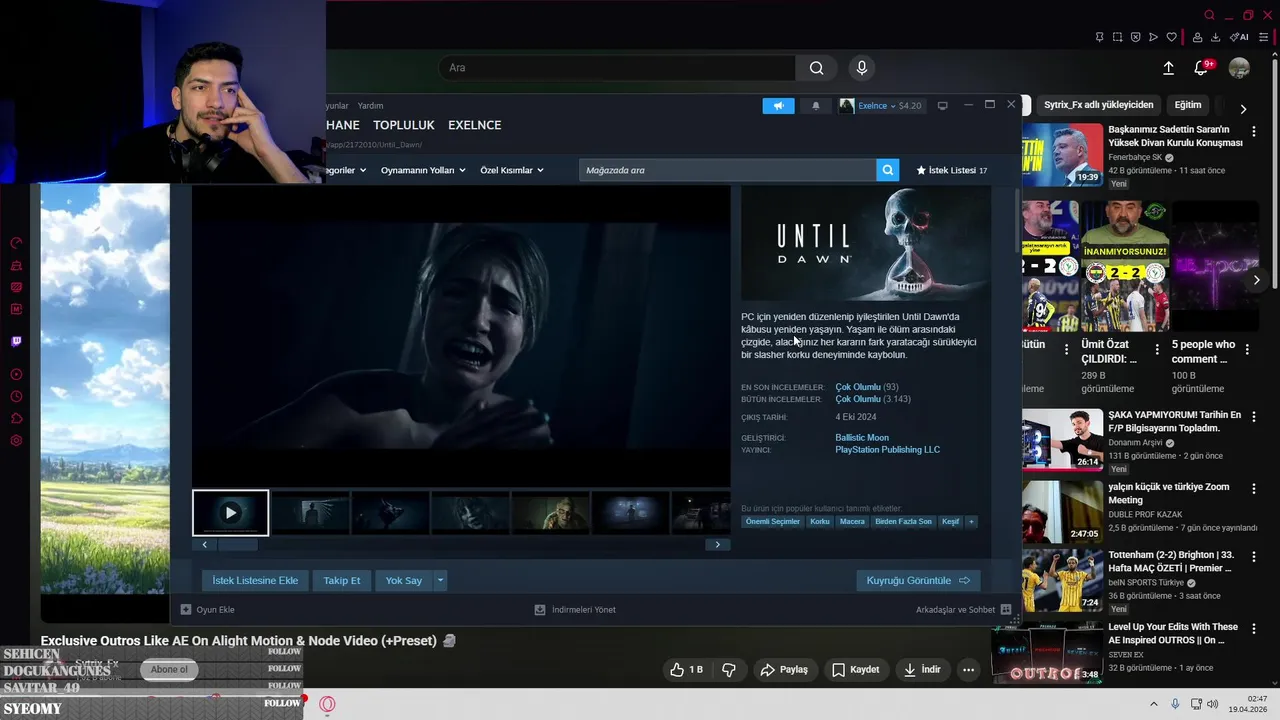Open options for Şaka Yapmıyorum video
Image resolution: width=1280 pixels, height=720 pixels.
tap(1255, 416)
